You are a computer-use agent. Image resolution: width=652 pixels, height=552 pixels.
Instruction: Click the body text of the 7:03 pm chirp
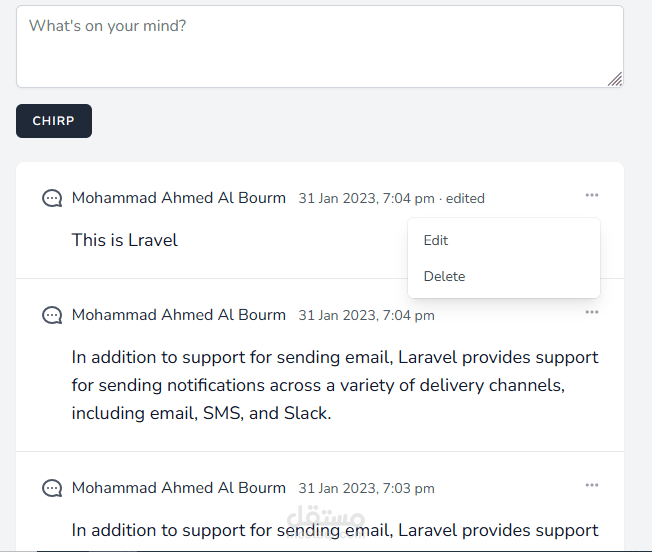(x=335, y=530)
